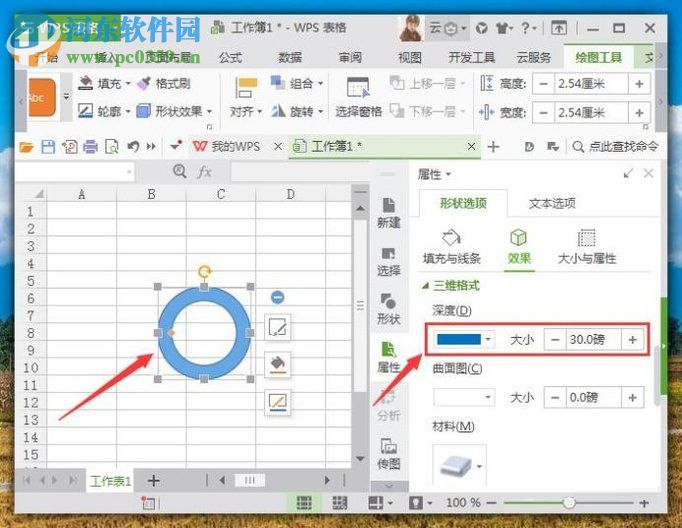This screenshot has width=682, height=528.
Task: Close the 属性 properties panel
Action: pyautogui.click(x=649, y=174)
